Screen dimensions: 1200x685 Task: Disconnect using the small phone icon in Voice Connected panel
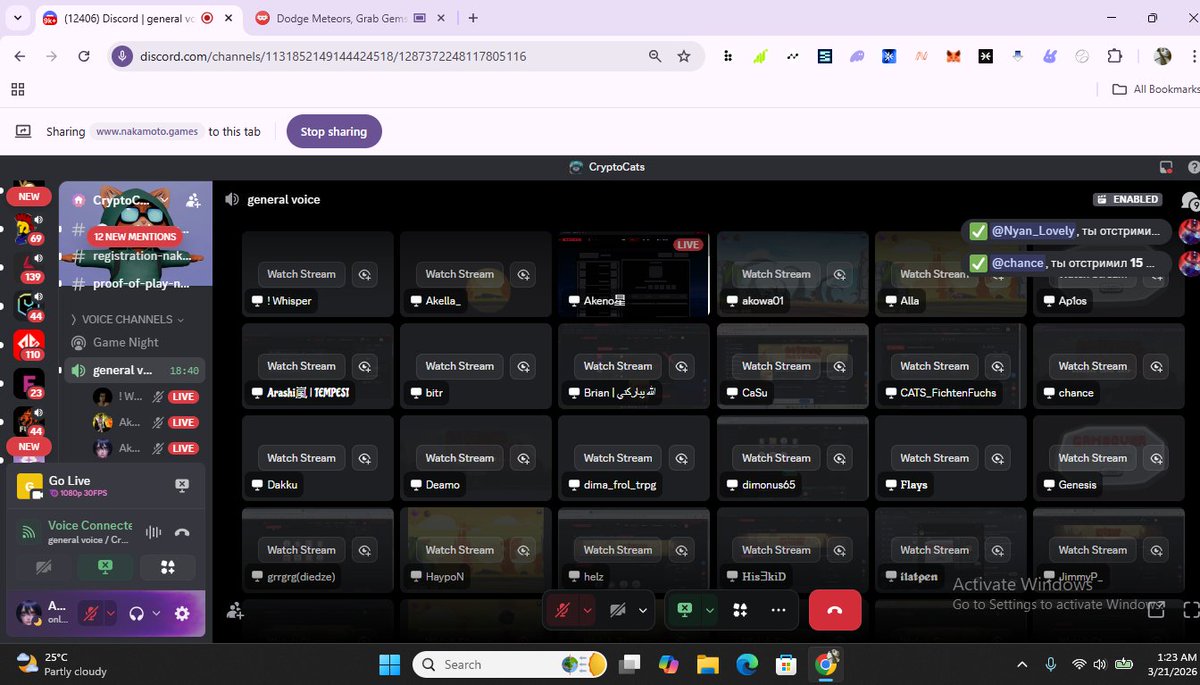point(182,532)
